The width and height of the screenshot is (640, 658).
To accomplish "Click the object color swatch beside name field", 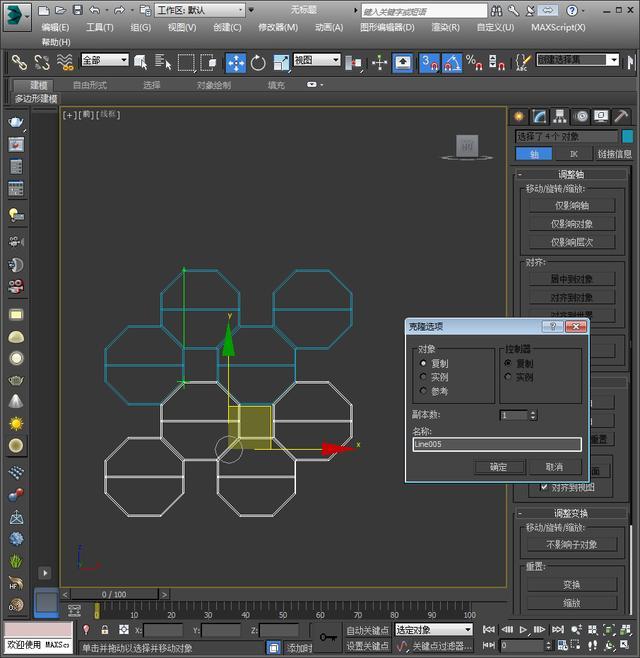I will click(627, 136).
